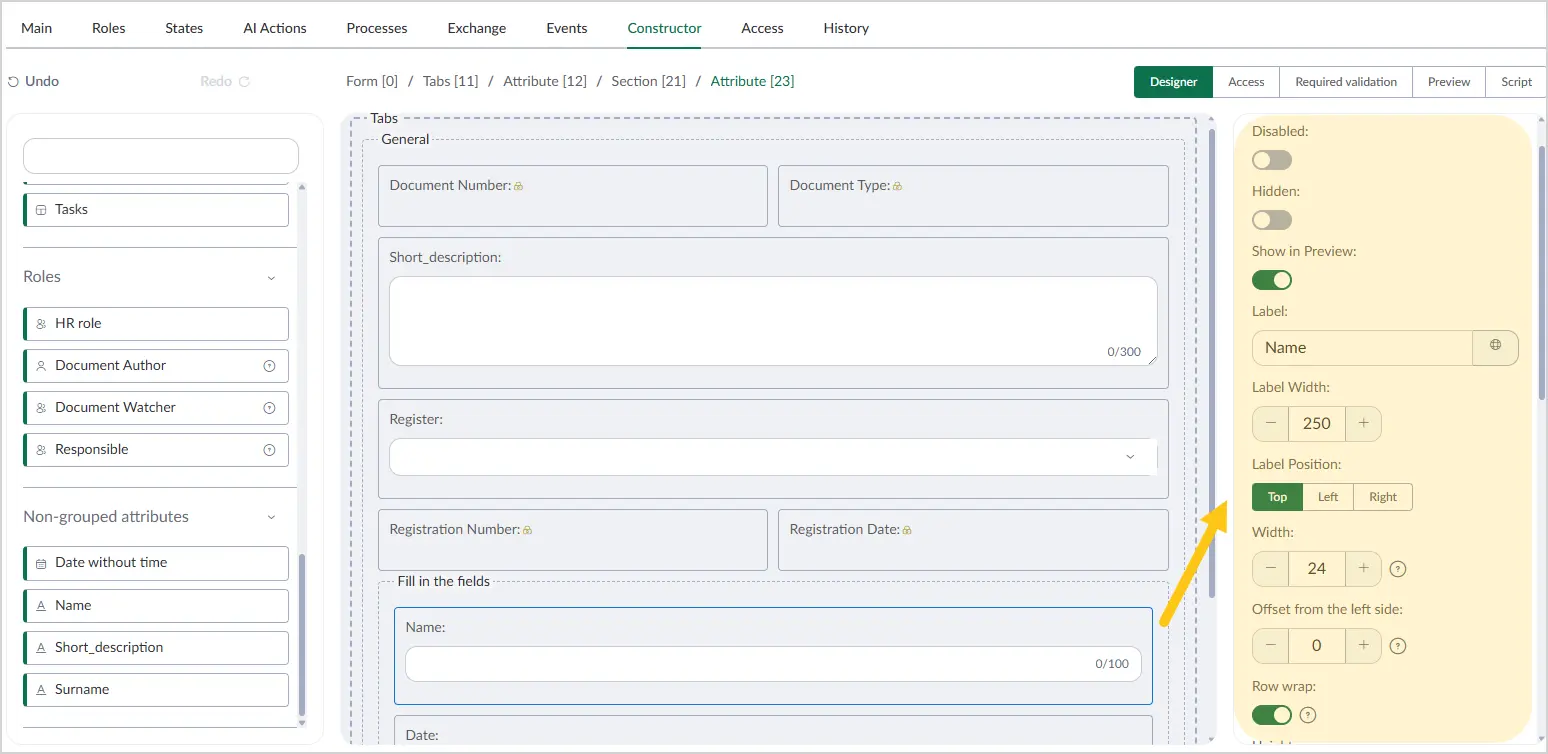Click the person icon on Document Author
The height and width of the screenshot is (754, 1548).
[x=41, y=366]
